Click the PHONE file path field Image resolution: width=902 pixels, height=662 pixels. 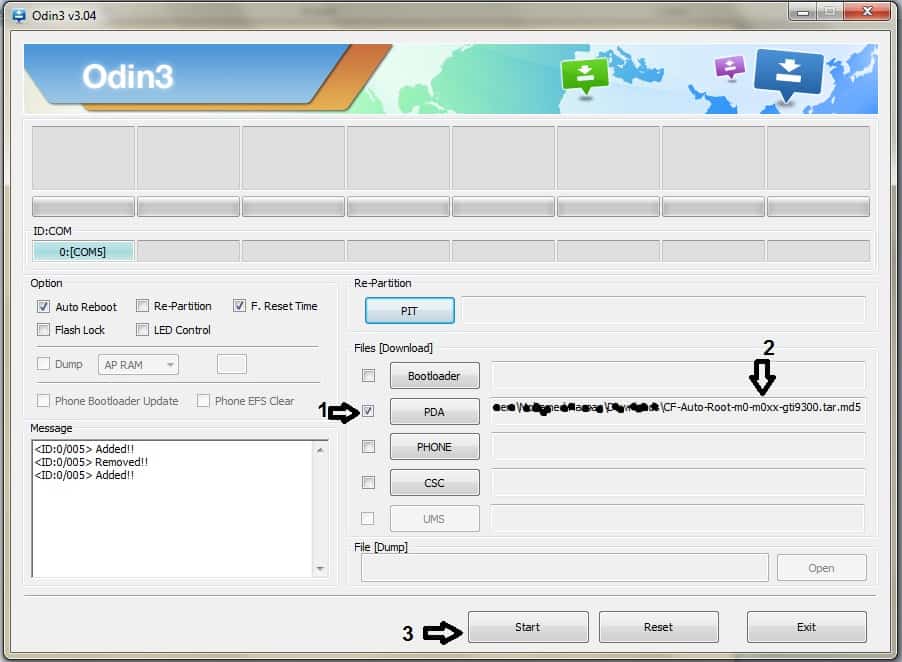click(678, 447)
